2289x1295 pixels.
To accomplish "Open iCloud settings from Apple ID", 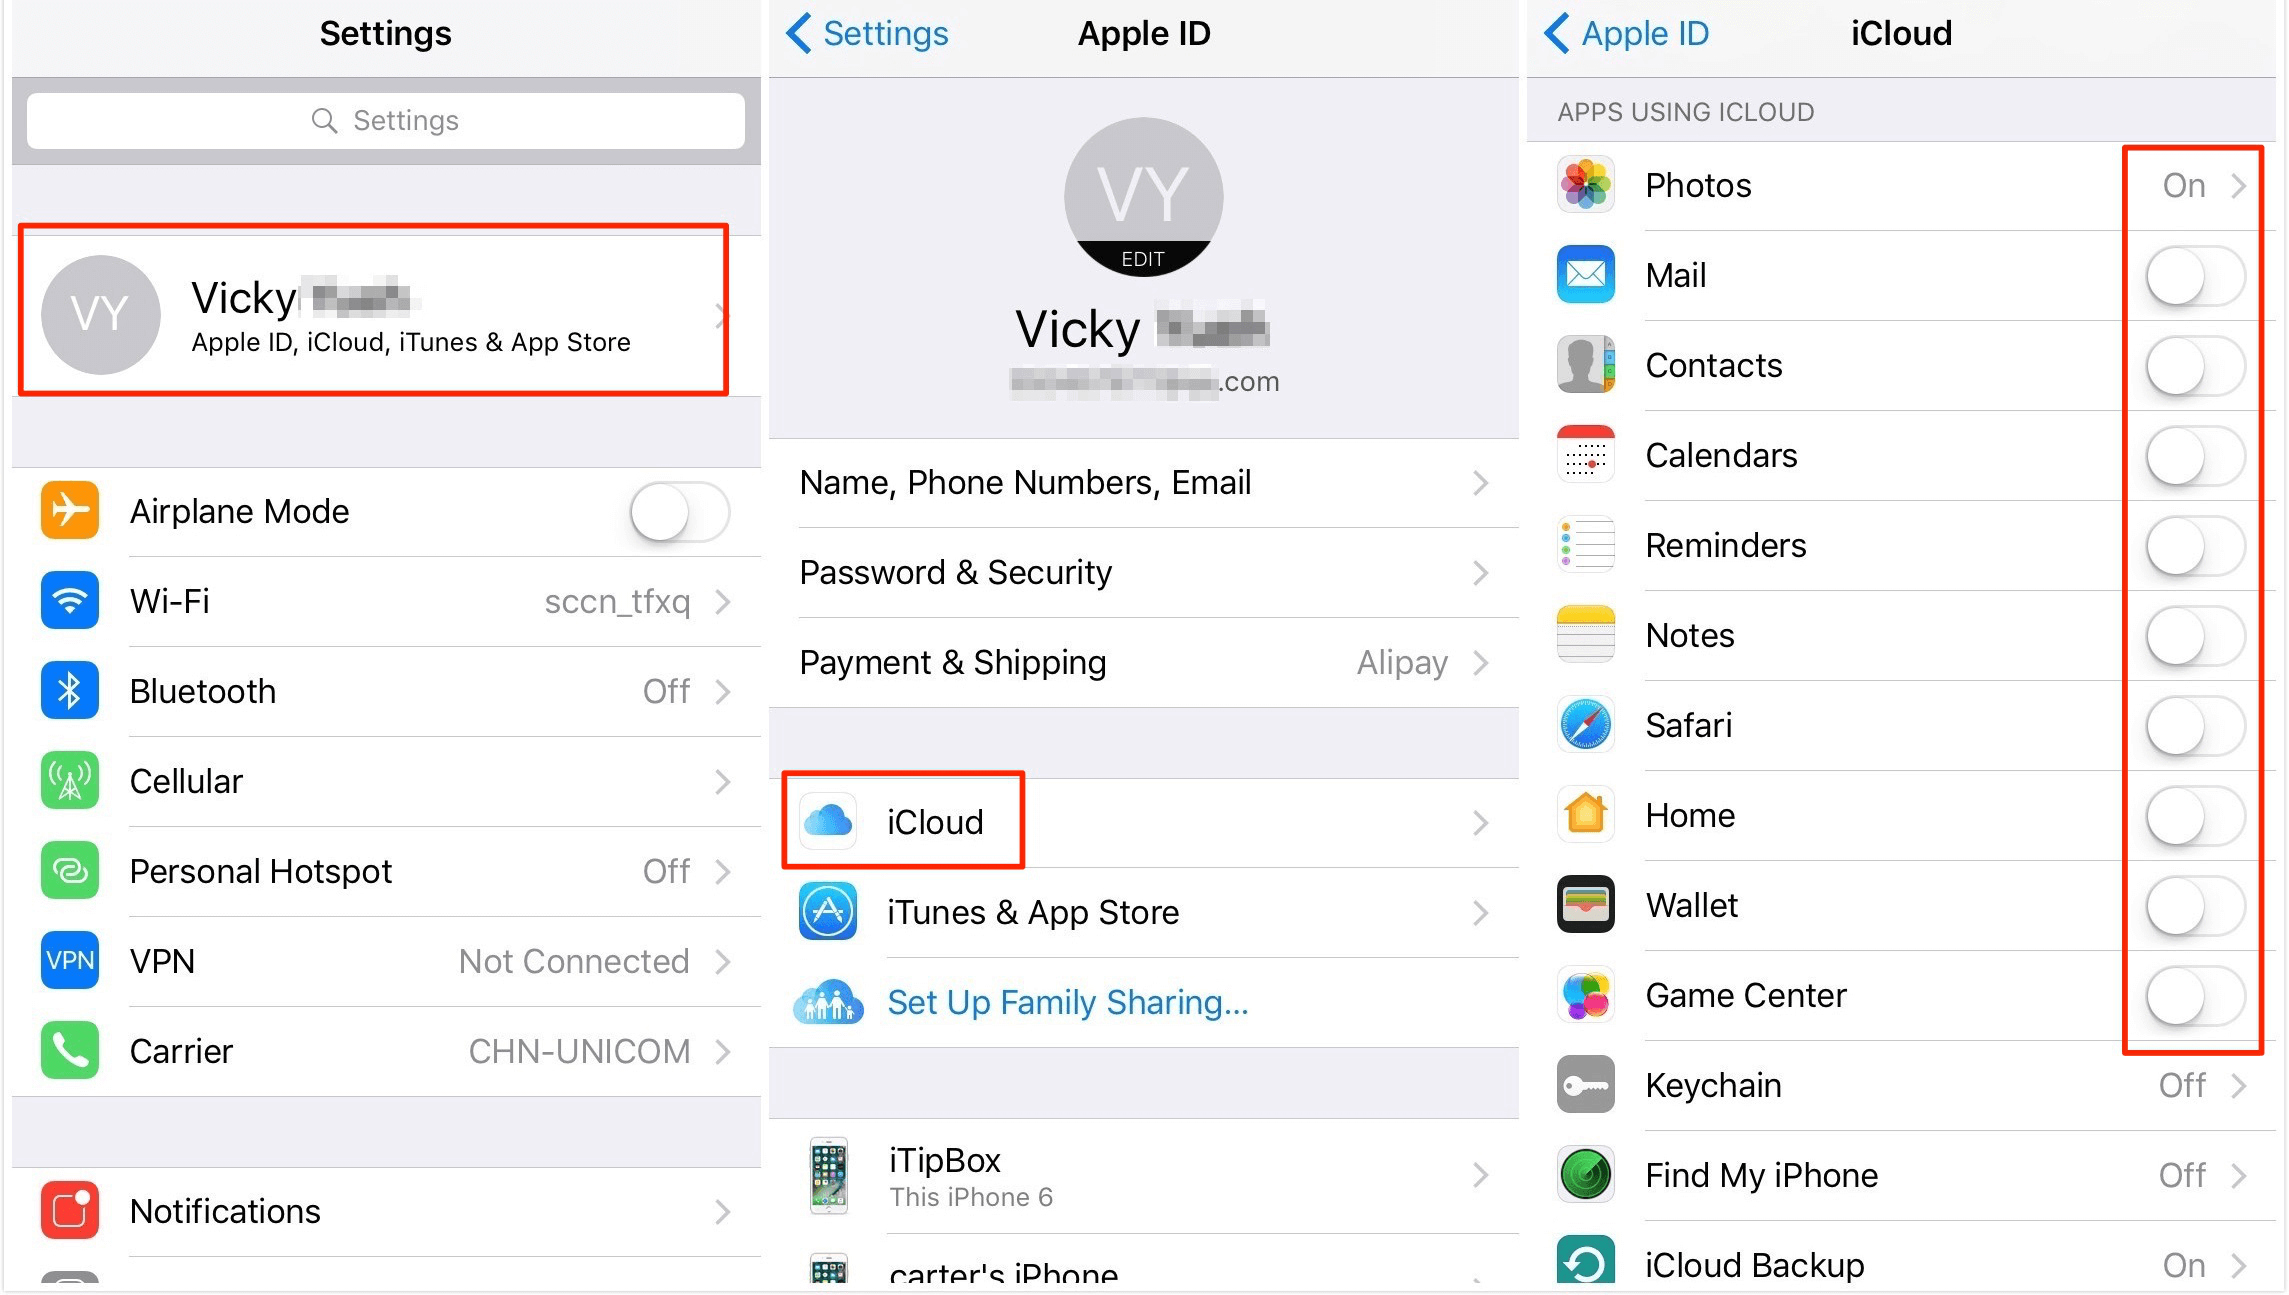I will [1143, 822].
